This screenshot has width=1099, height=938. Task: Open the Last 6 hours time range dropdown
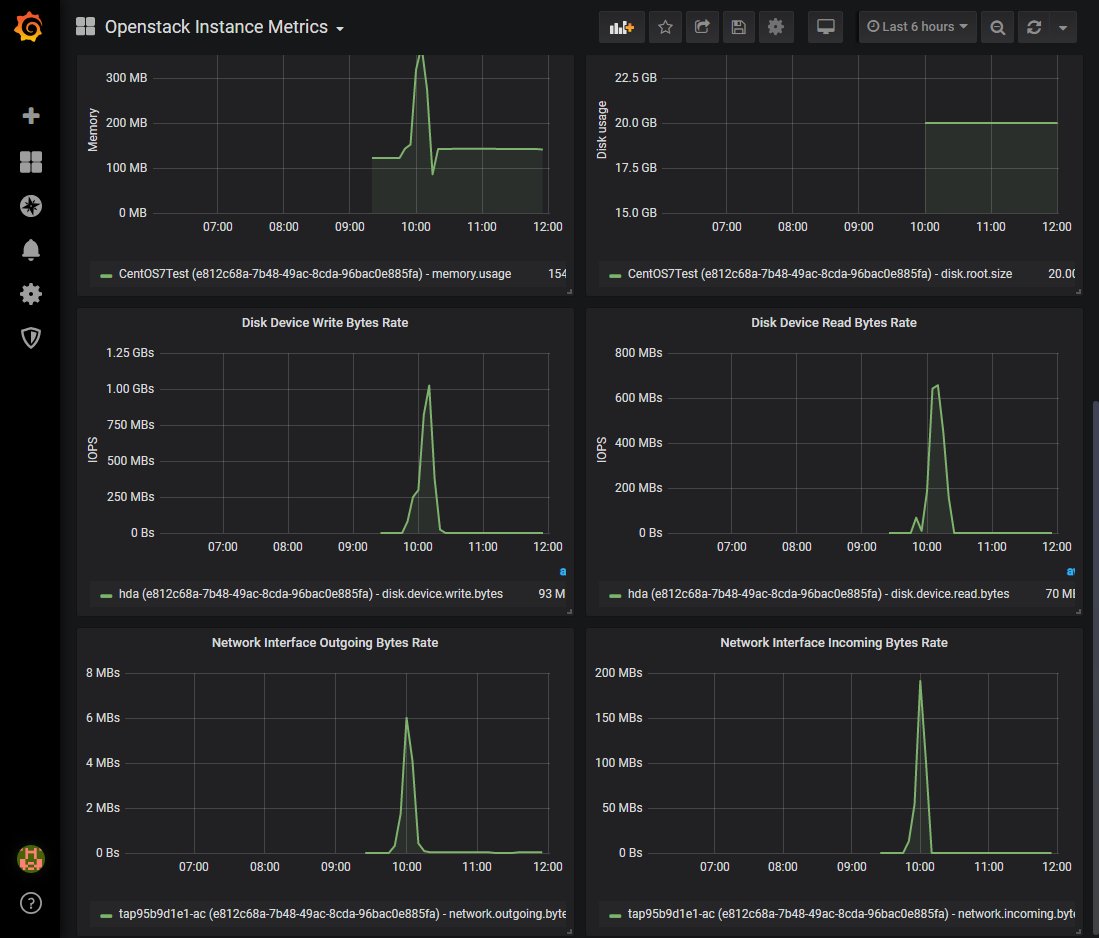917,27
